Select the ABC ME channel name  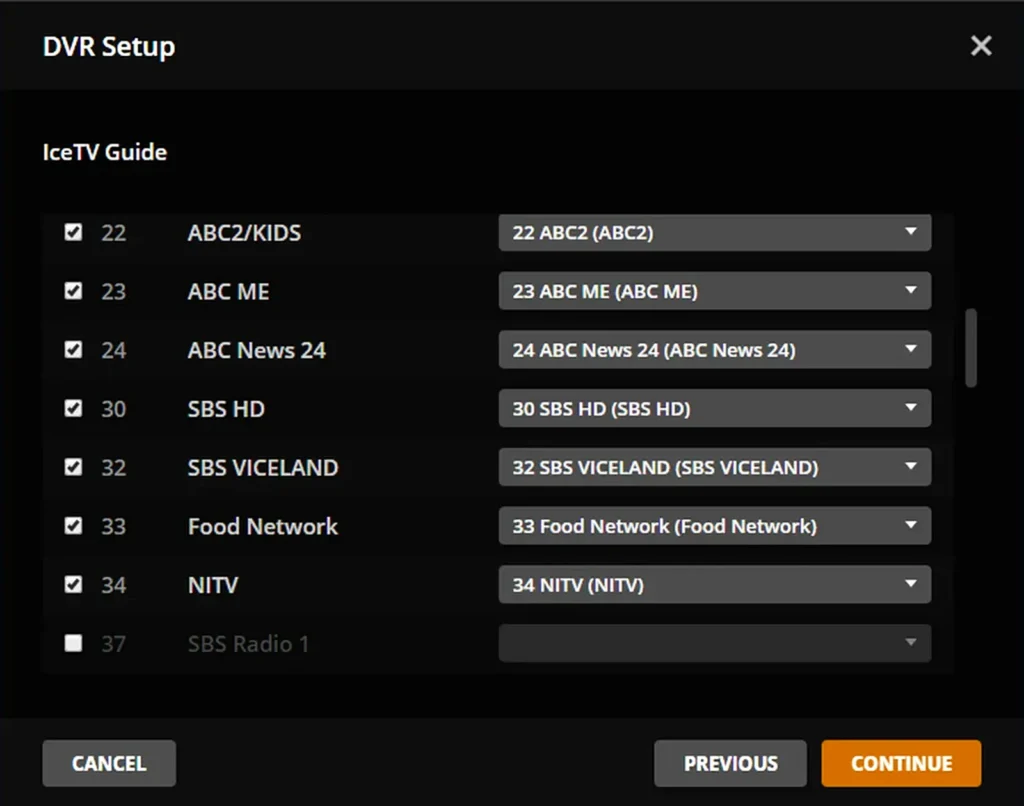tap(229, 291)
